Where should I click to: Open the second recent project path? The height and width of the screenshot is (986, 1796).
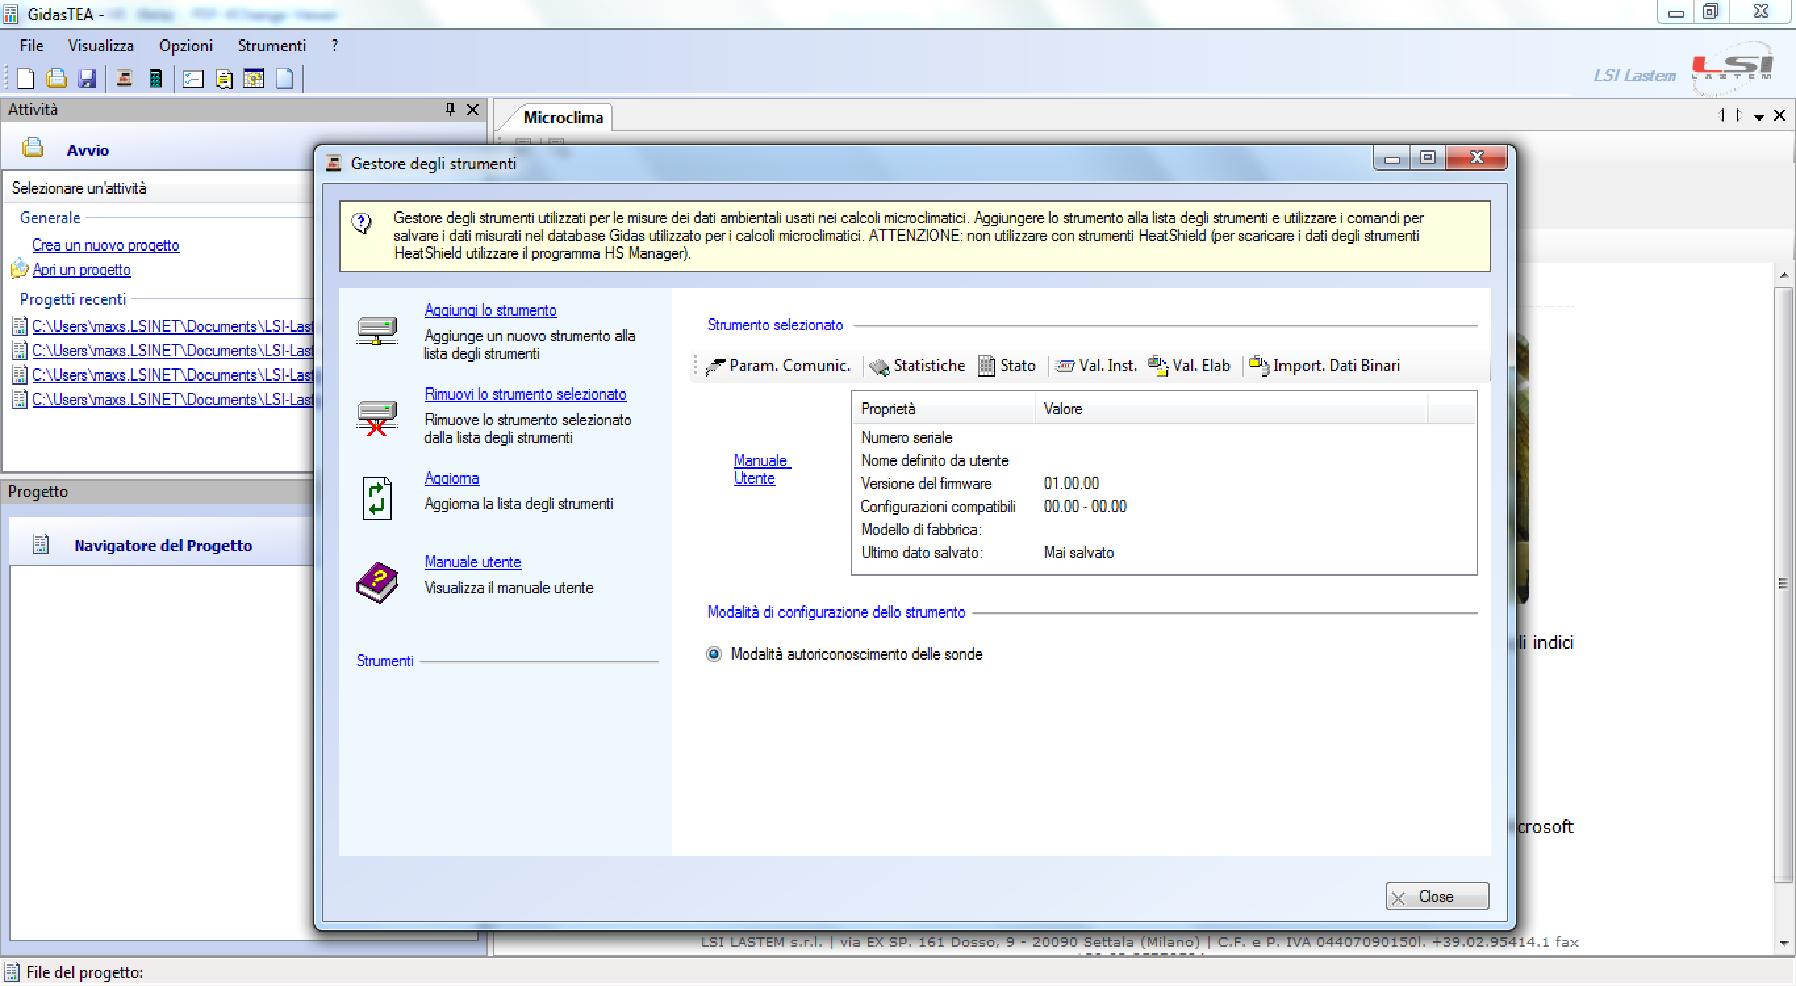[x=172, y=350]
